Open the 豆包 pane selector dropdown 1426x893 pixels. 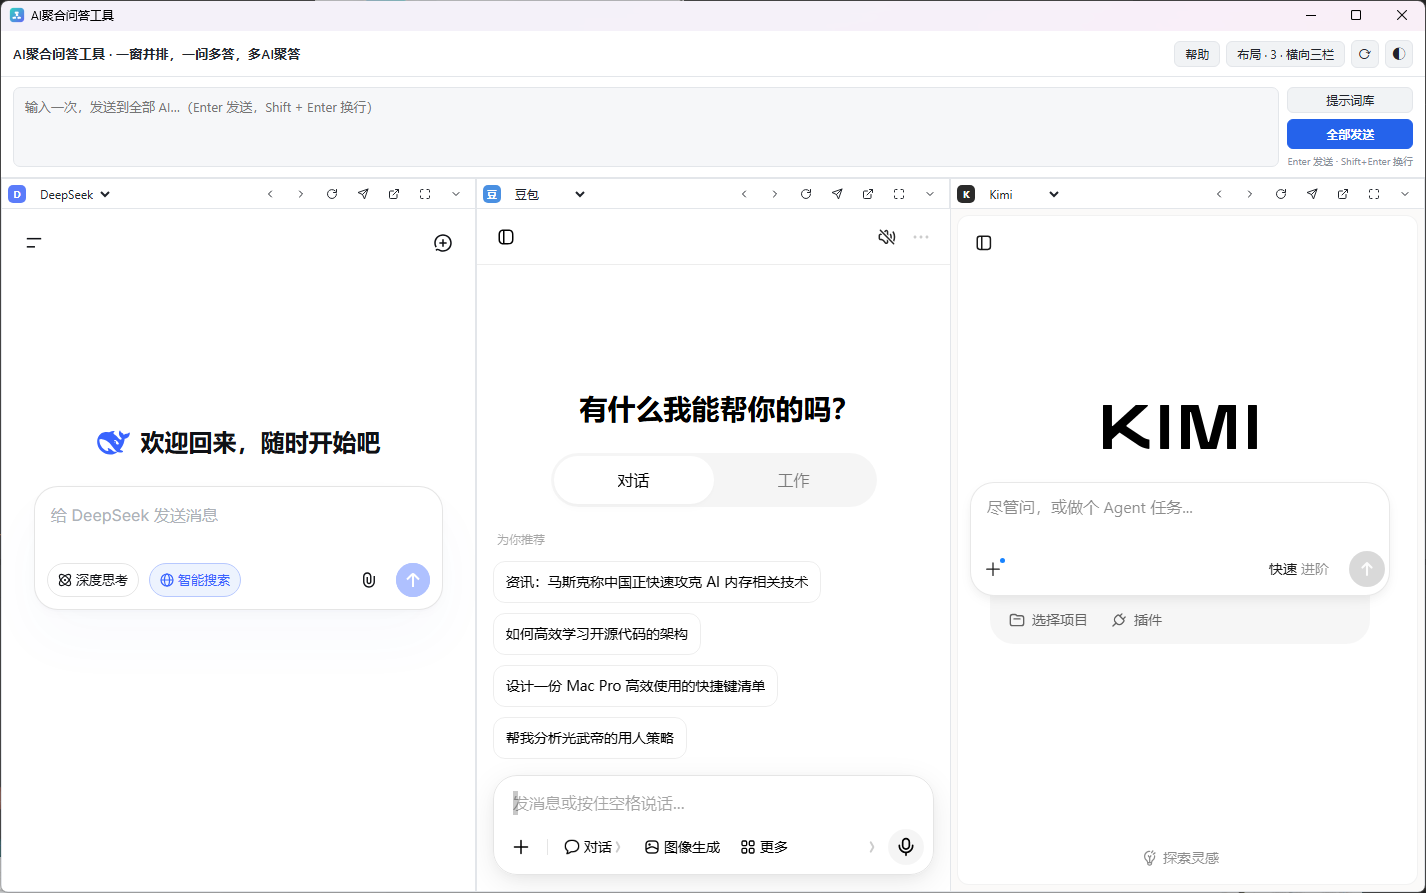[x=548, y=195]
